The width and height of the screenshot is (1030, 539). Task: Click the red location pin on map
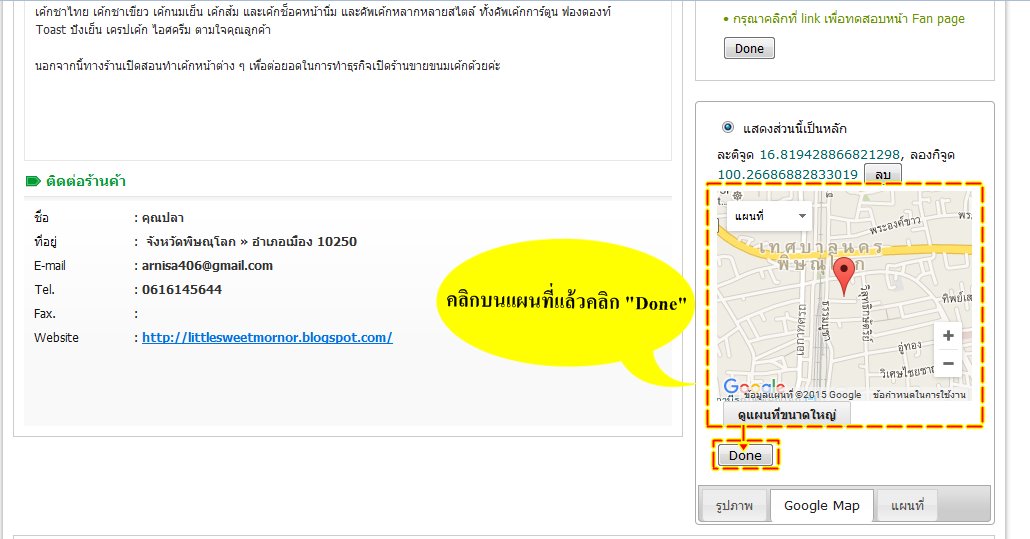[844, 274]
